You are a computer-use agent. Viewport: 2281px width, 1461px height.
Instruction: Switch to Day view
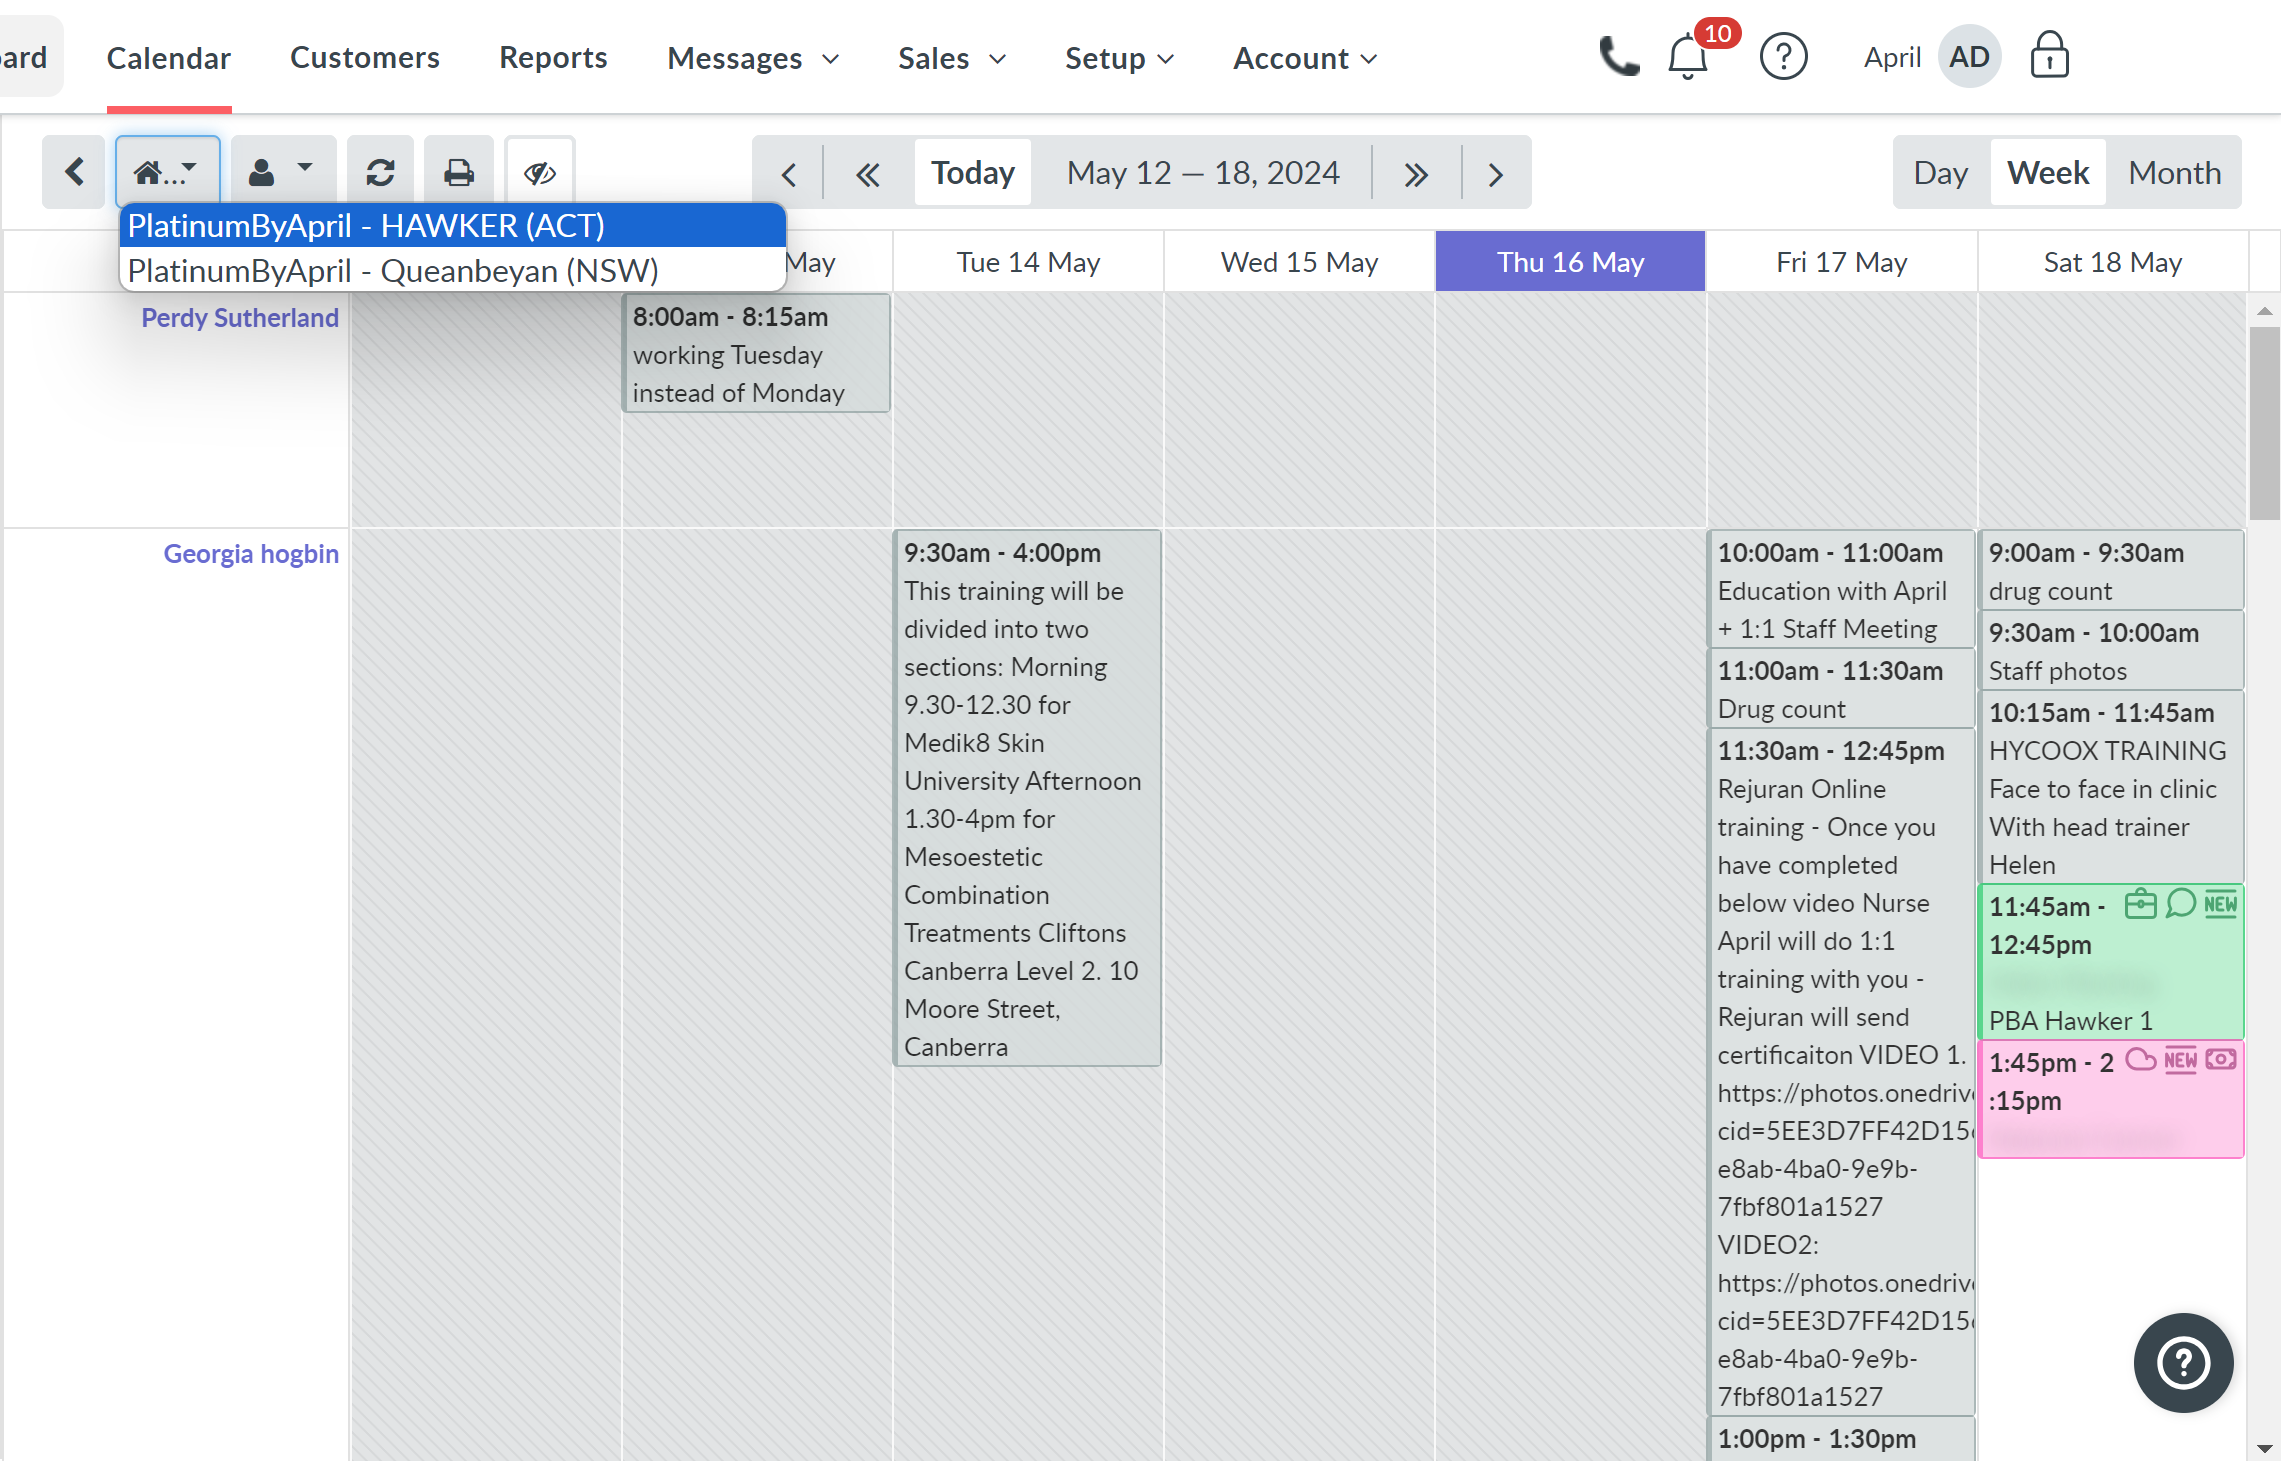(1941, 173)
